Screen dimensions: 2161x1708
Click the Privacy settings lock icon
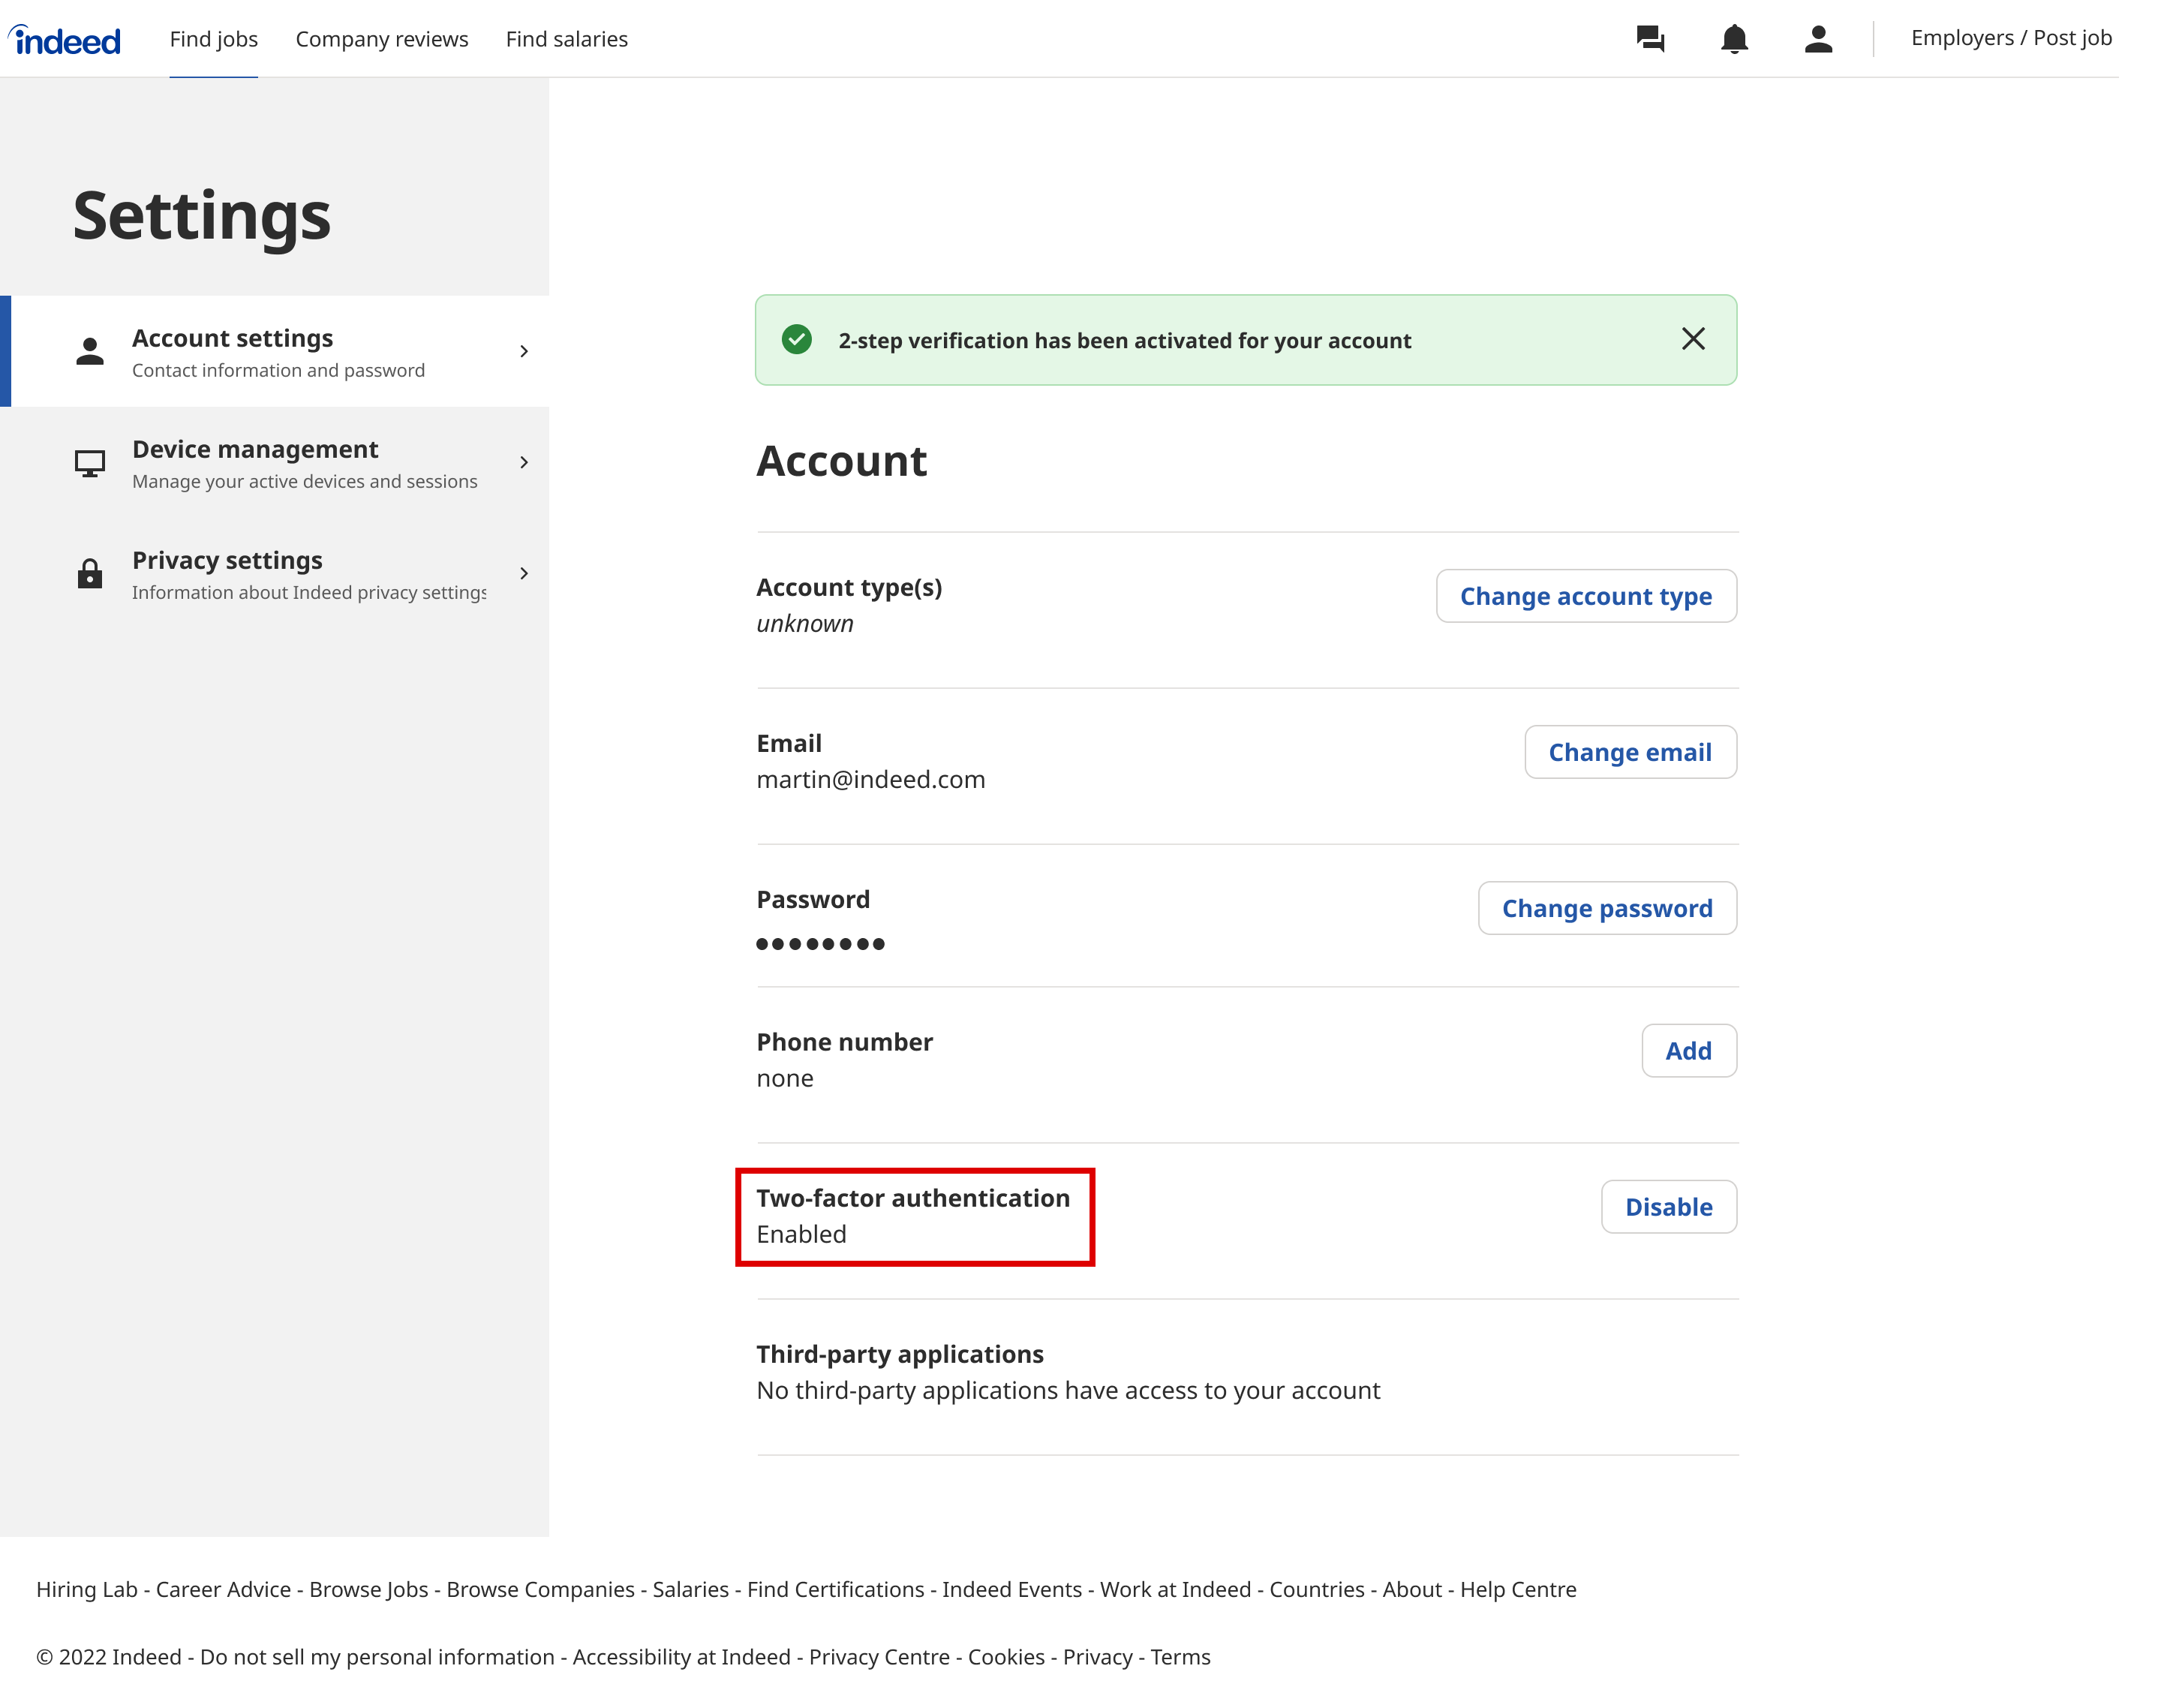[x=90, y=574]
